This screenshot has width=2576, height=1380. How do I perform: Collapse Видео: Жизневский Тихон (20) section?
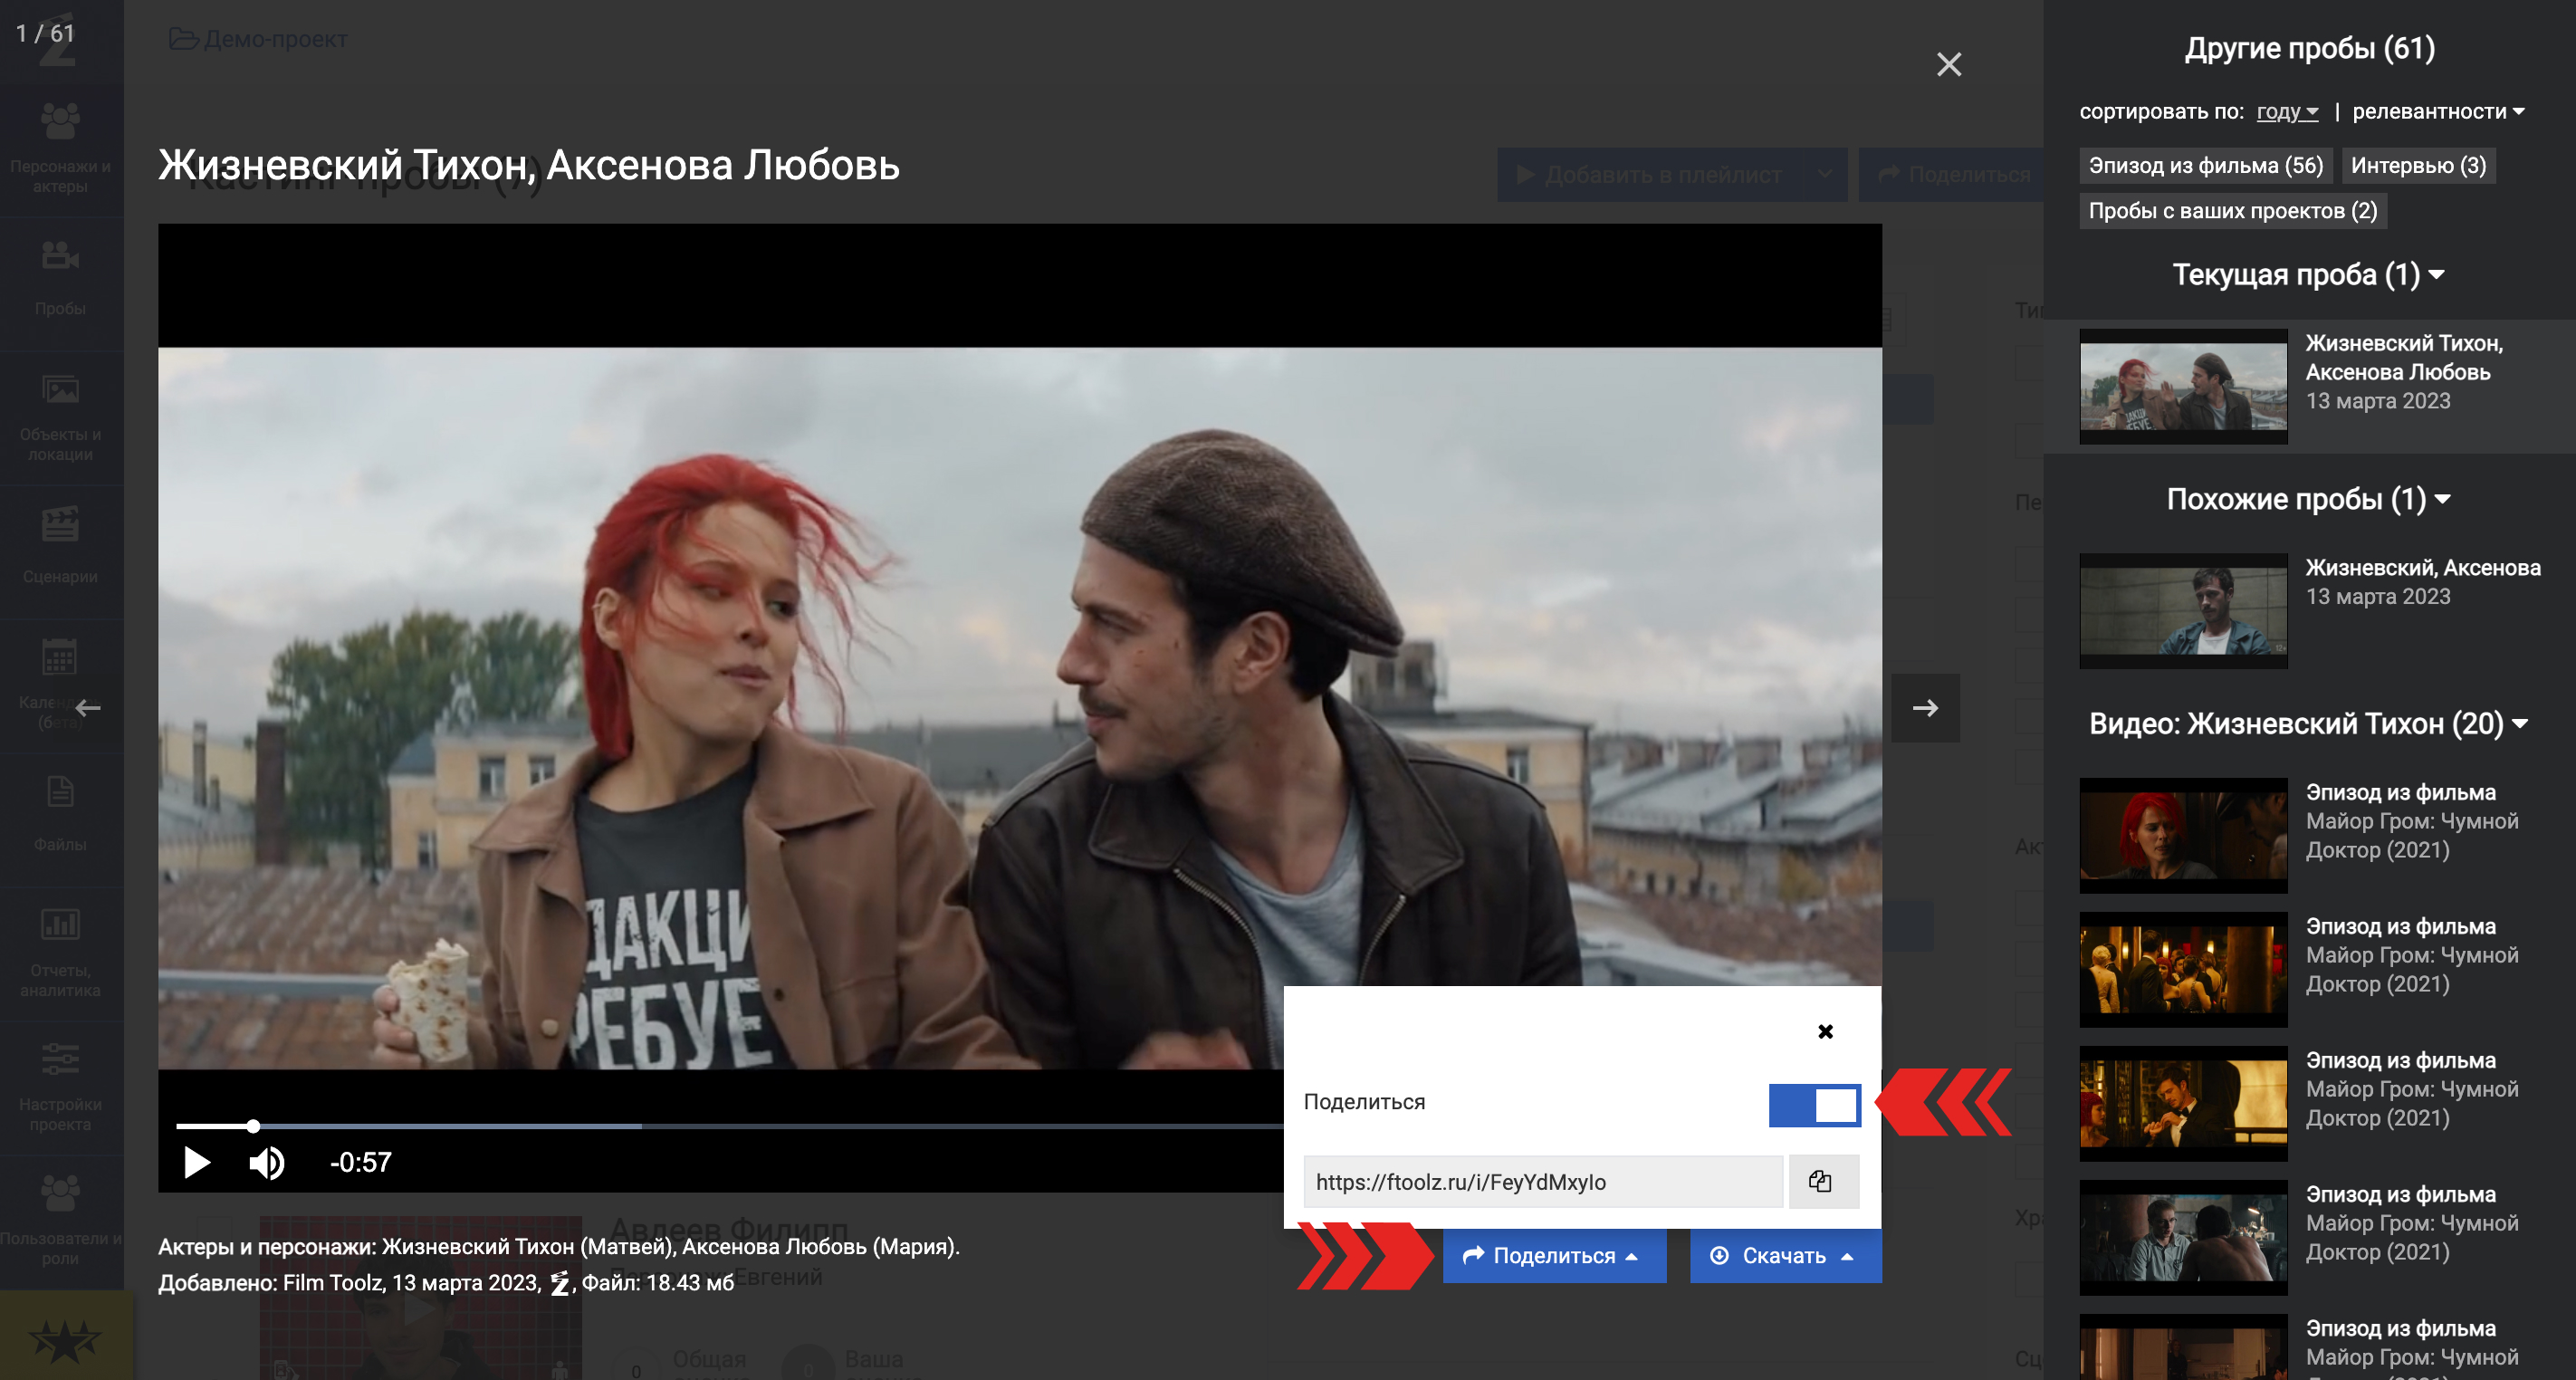pos(2308,724)
